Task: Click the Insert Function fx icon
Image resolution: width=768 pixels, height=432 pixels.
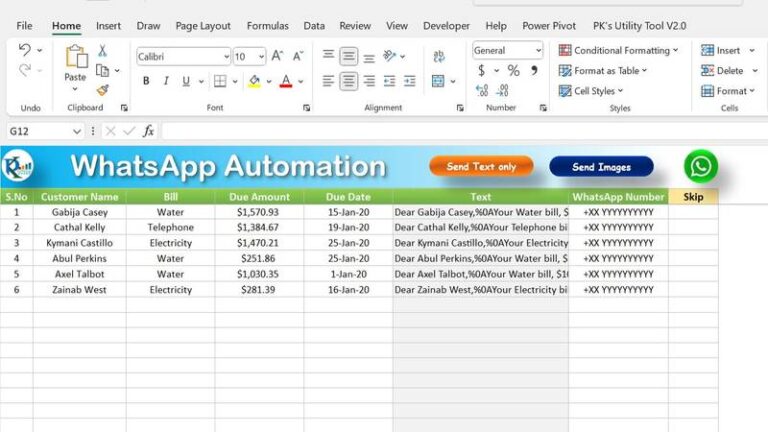Action: [x=148, y=131]
